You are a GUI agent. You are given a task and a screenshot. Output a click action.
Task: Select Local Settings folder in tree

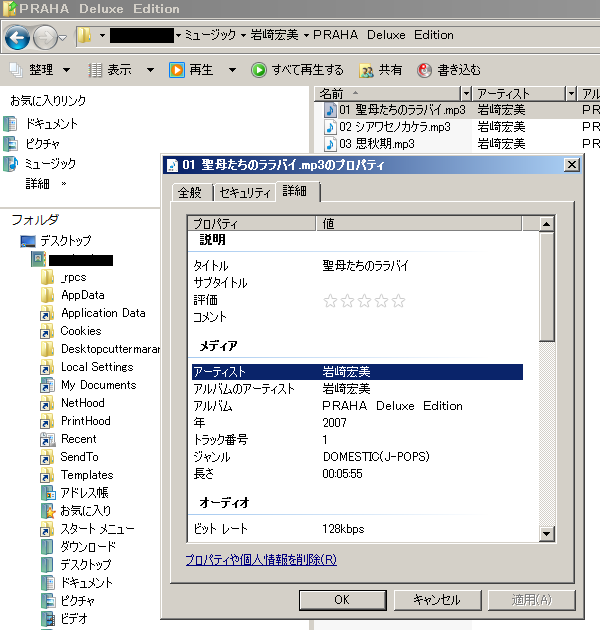click(x=97, y=367)
